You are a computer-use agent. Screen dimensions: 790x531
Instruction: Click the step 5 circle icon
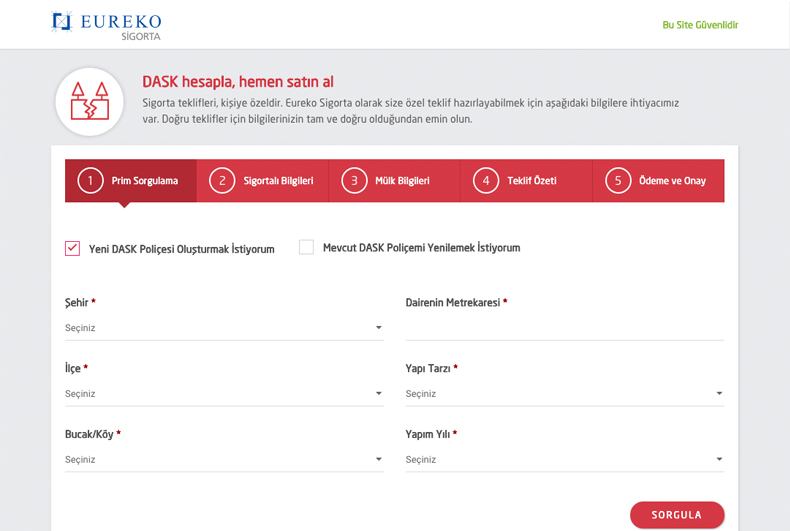pyautogui.click(x=618, y=180)
